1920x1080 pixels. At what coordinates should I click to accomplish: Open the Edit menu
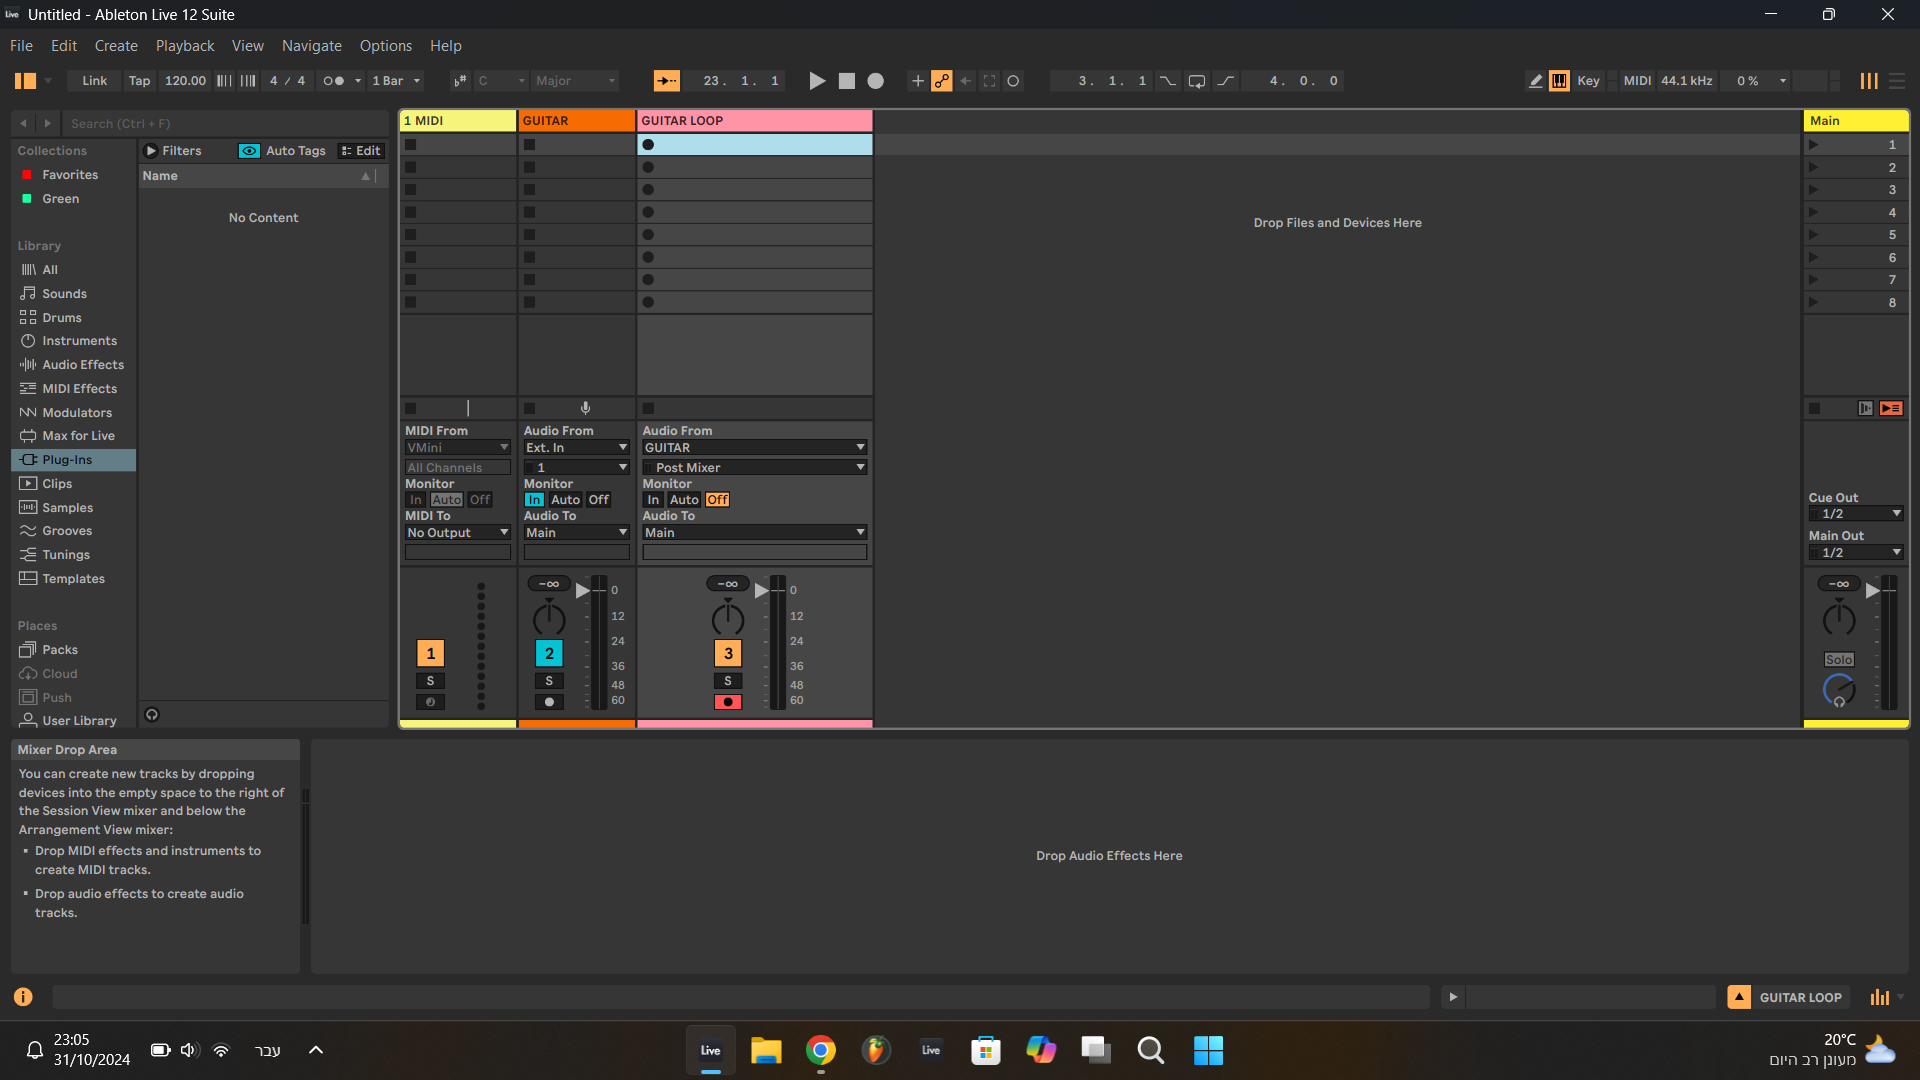coord(64,46)
